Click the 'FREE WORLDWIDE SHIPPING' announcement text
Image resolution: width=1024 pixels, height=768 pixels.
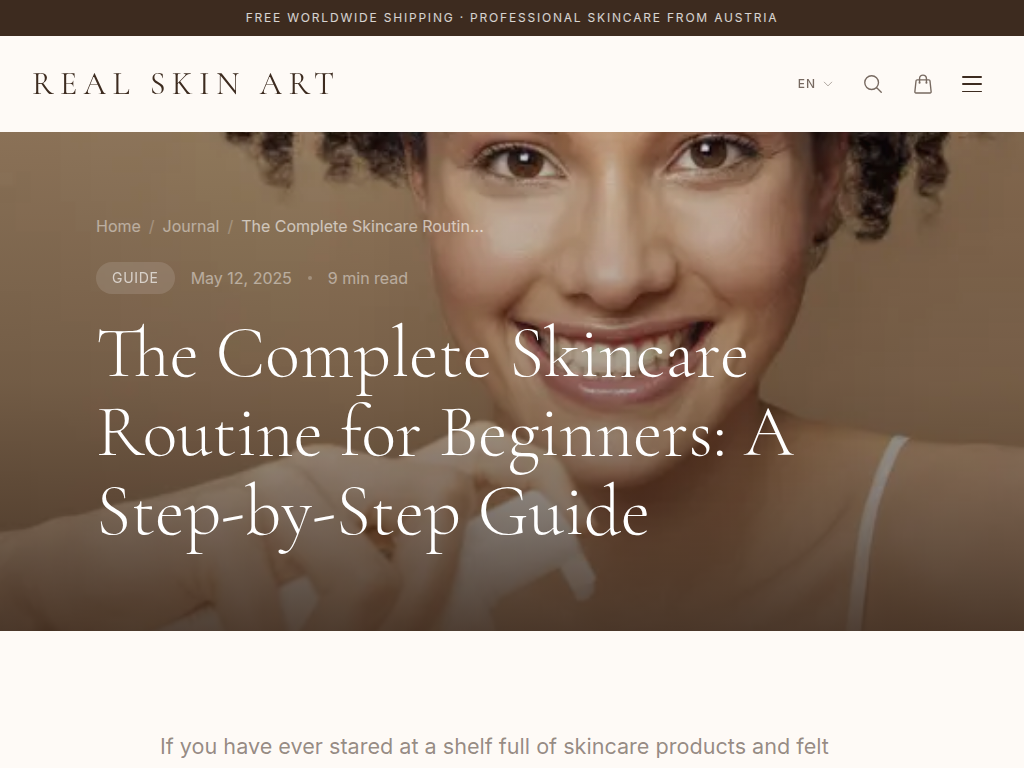[349, 18]
